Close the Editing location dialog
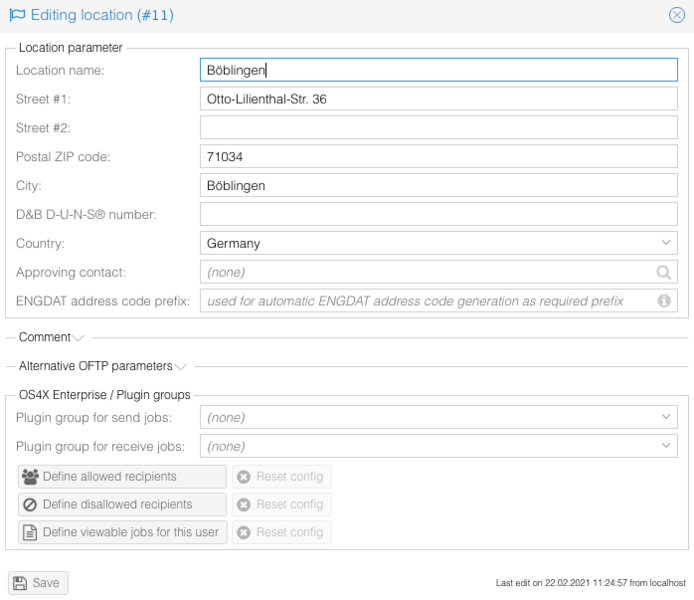The height and width of the screenshot is (600, 694). (x=677, y=15)
